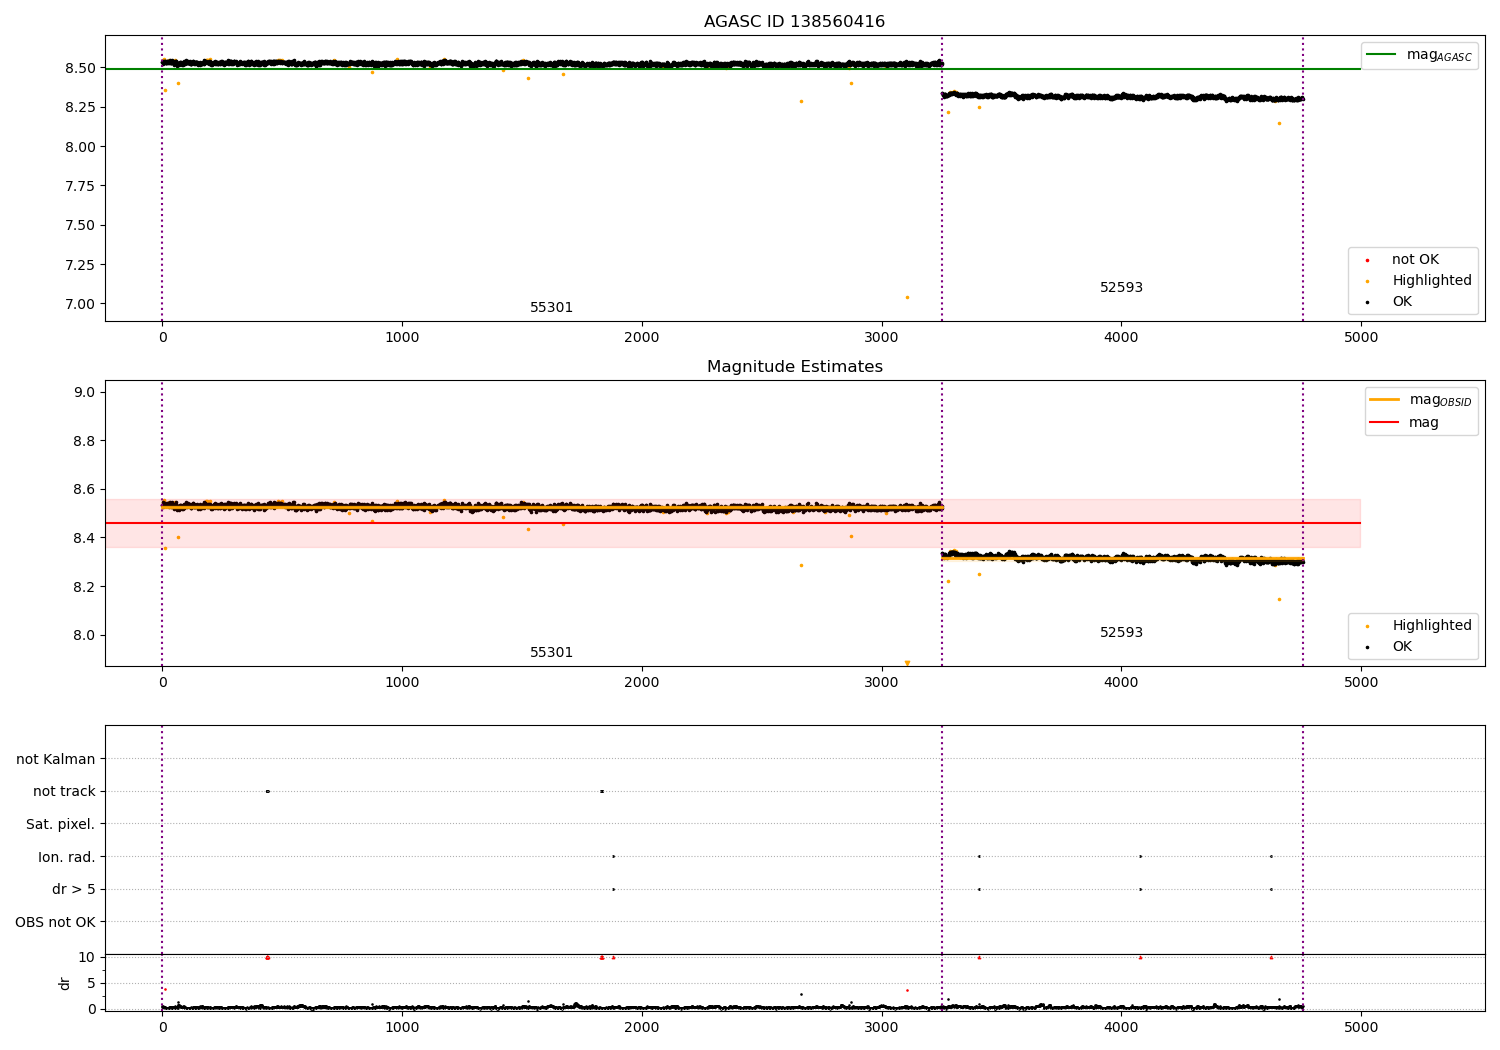Click OBSID label 55301 in top plot

pyautogui.click(x=551, y=308)
